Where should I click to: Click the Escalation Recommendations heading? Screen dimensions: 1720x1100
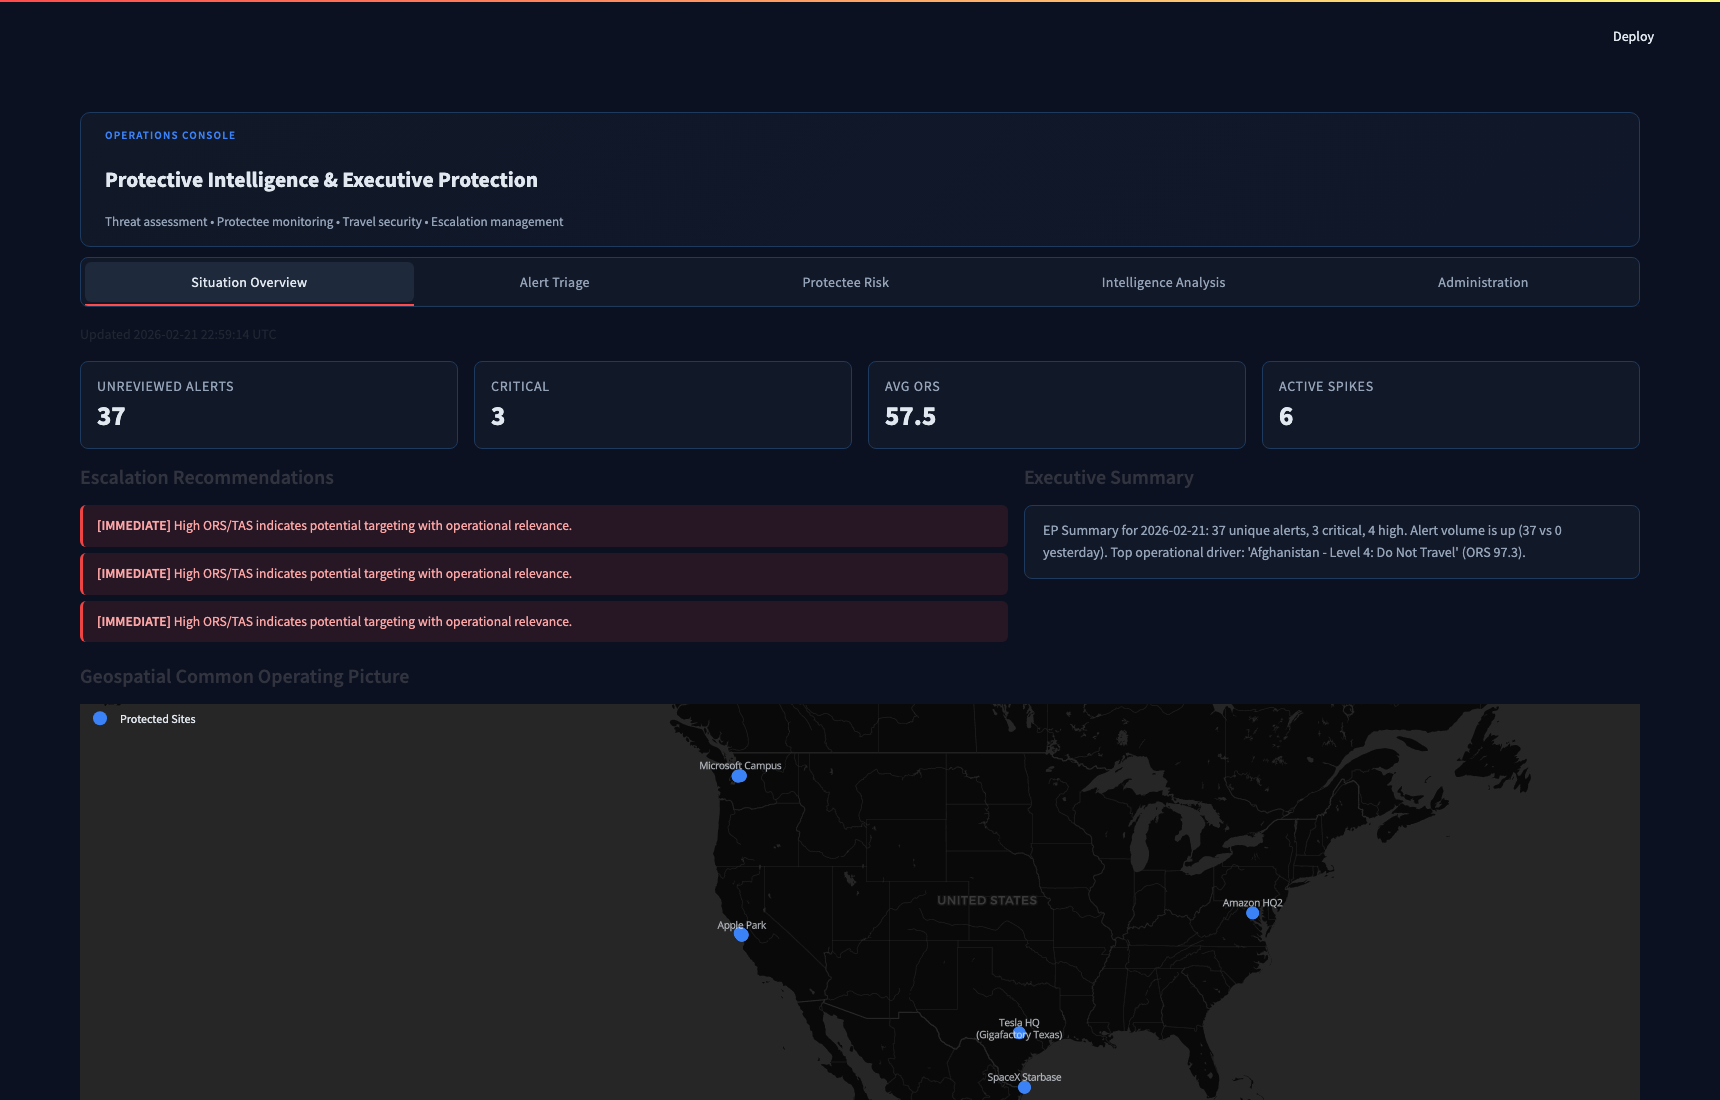tap(207, 478)
